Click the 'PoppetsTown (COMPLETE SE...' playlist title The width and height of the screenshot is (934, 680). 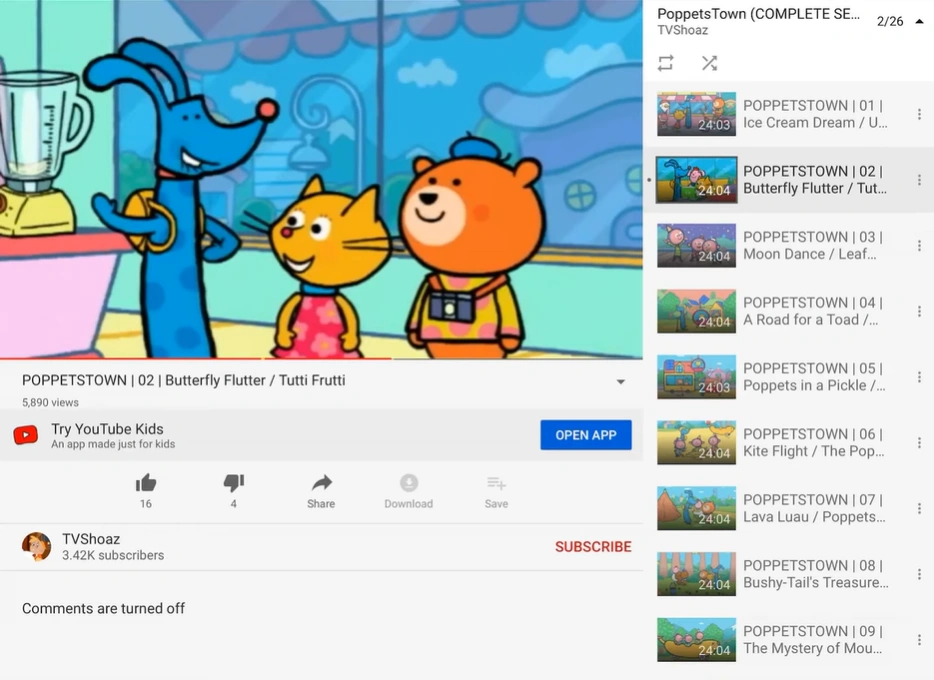click(758, 14)
